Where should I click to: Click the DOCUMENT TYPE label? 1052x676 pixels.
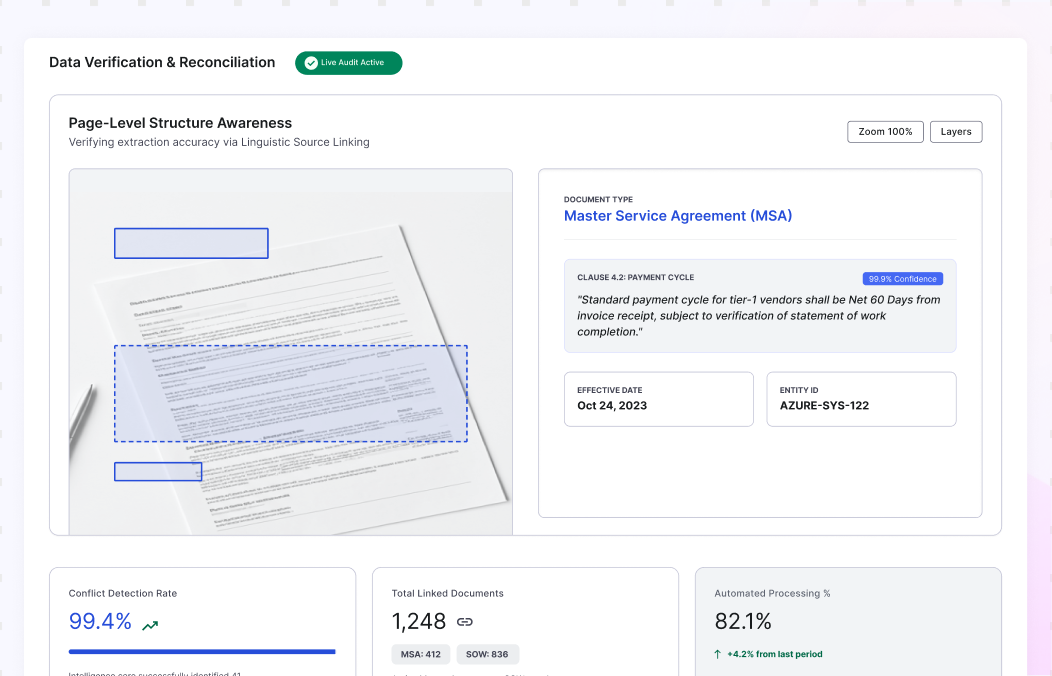point(598,199)
